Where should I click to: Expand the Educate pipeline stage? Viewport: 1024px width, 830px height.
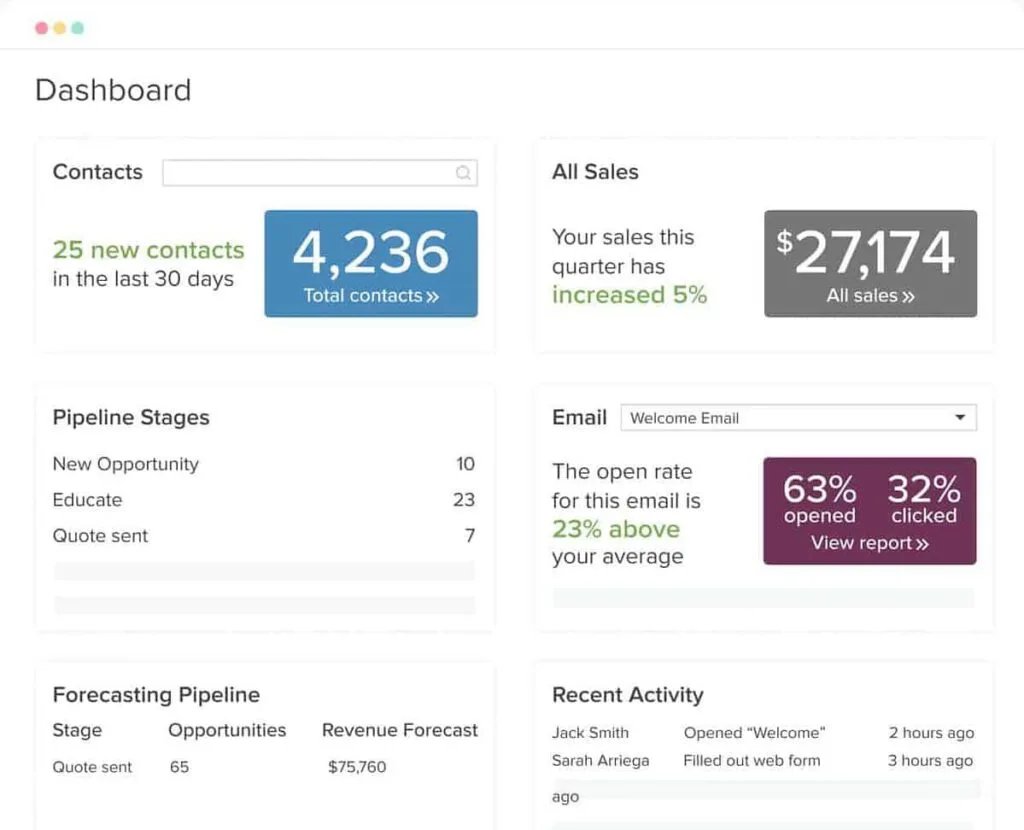click(x=88, y=500)
